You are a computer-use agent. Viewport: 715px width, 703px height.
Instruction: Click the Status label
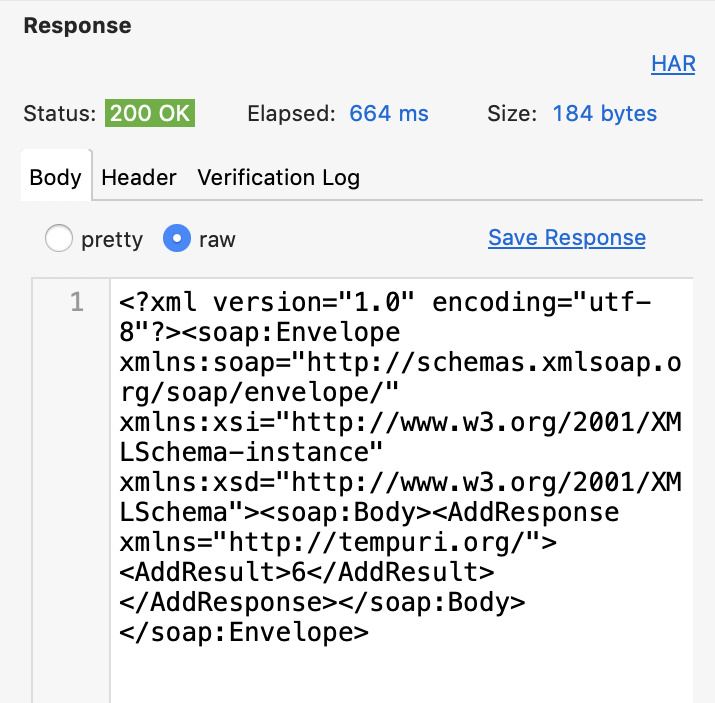pyautogui.click(x=60, y=113)
